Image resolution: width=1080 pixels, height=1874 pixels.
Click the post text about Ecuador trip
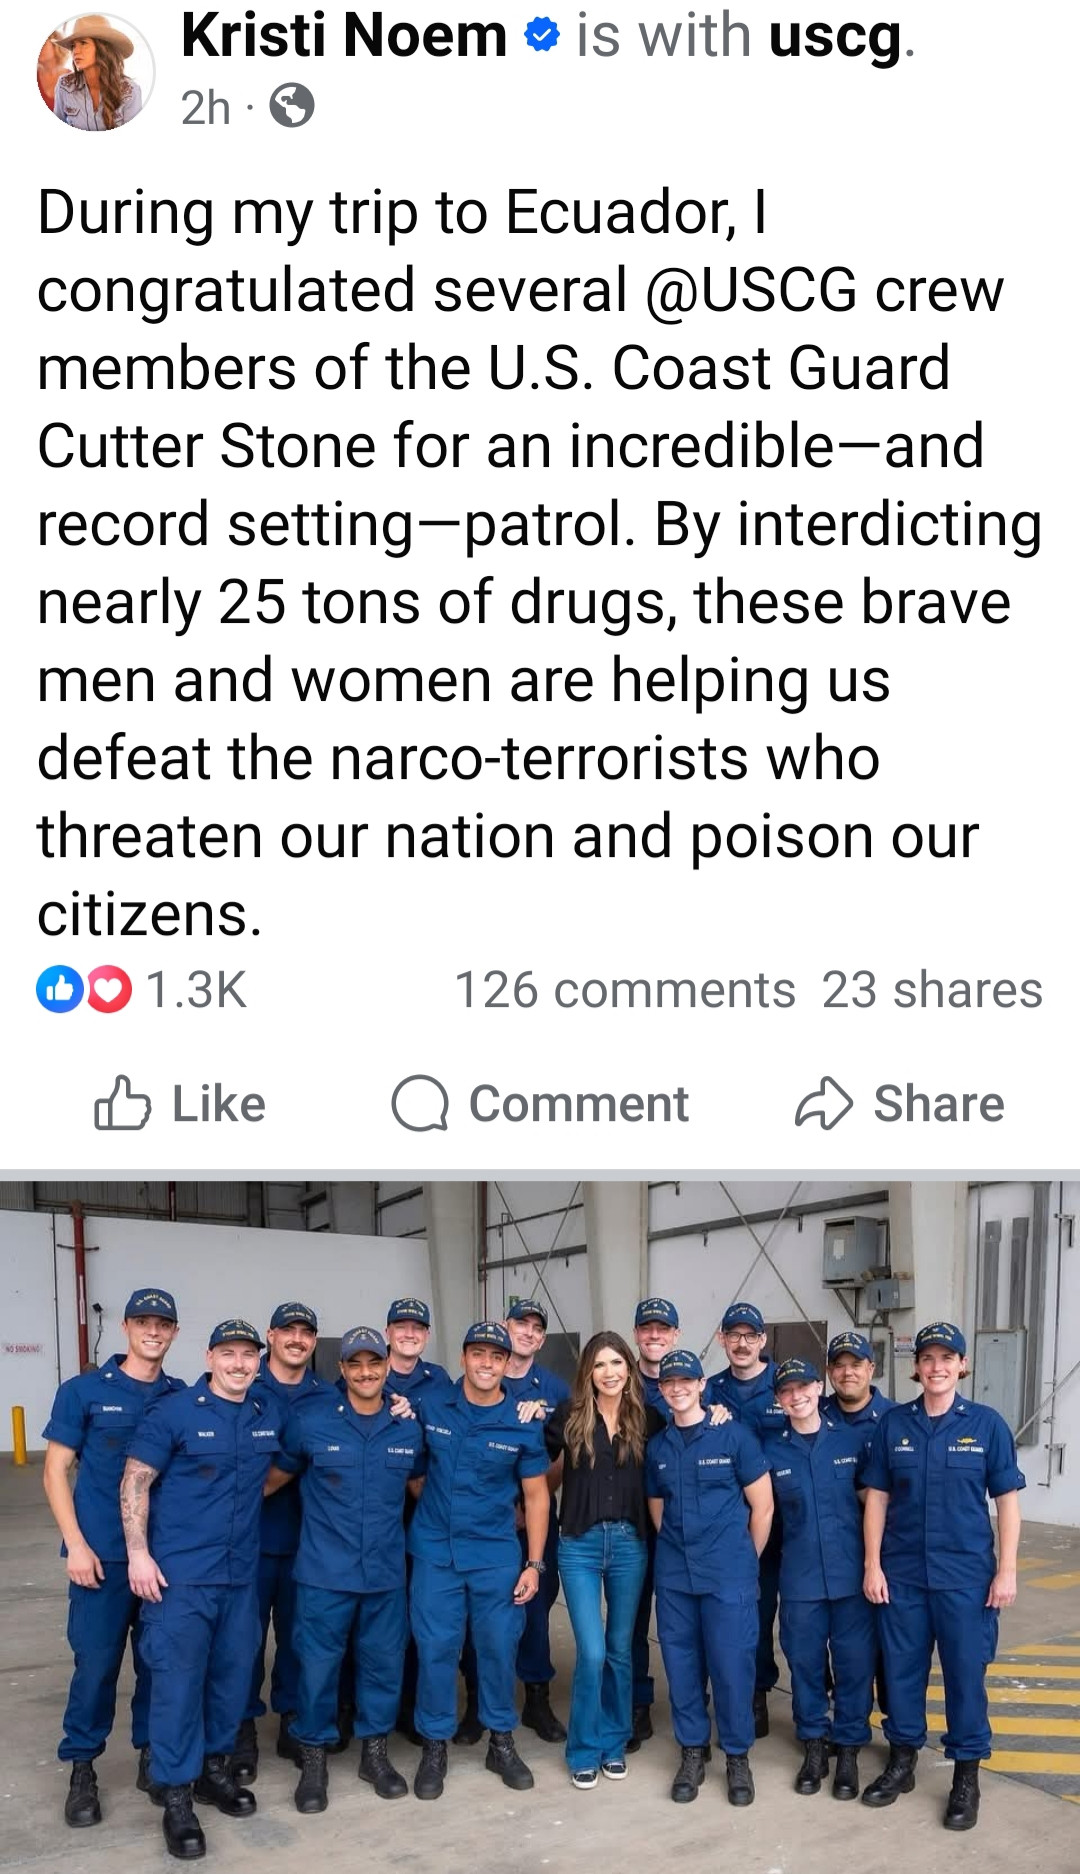540,563
